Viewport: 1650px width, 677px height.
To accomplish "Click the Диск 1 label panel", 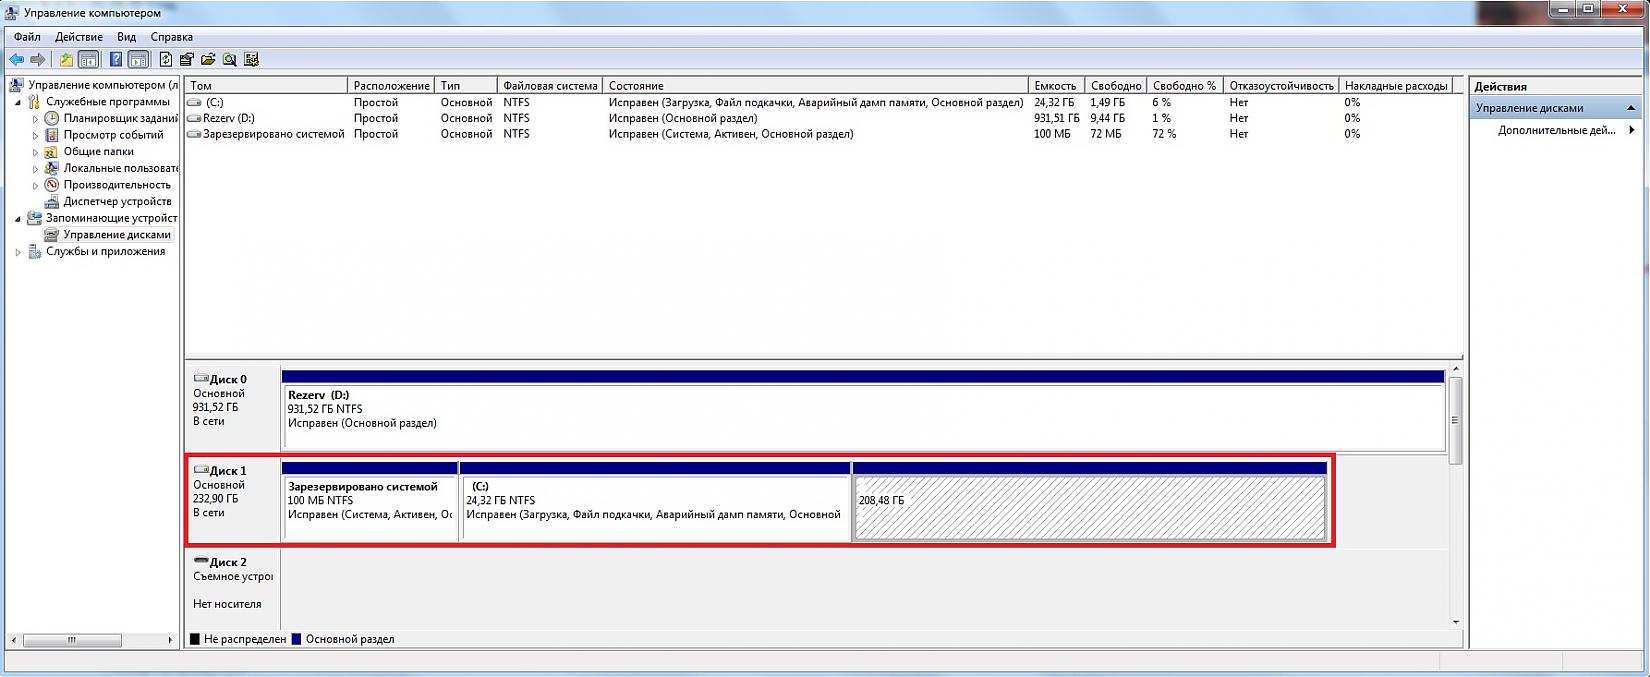I will [x=233, y=501].
